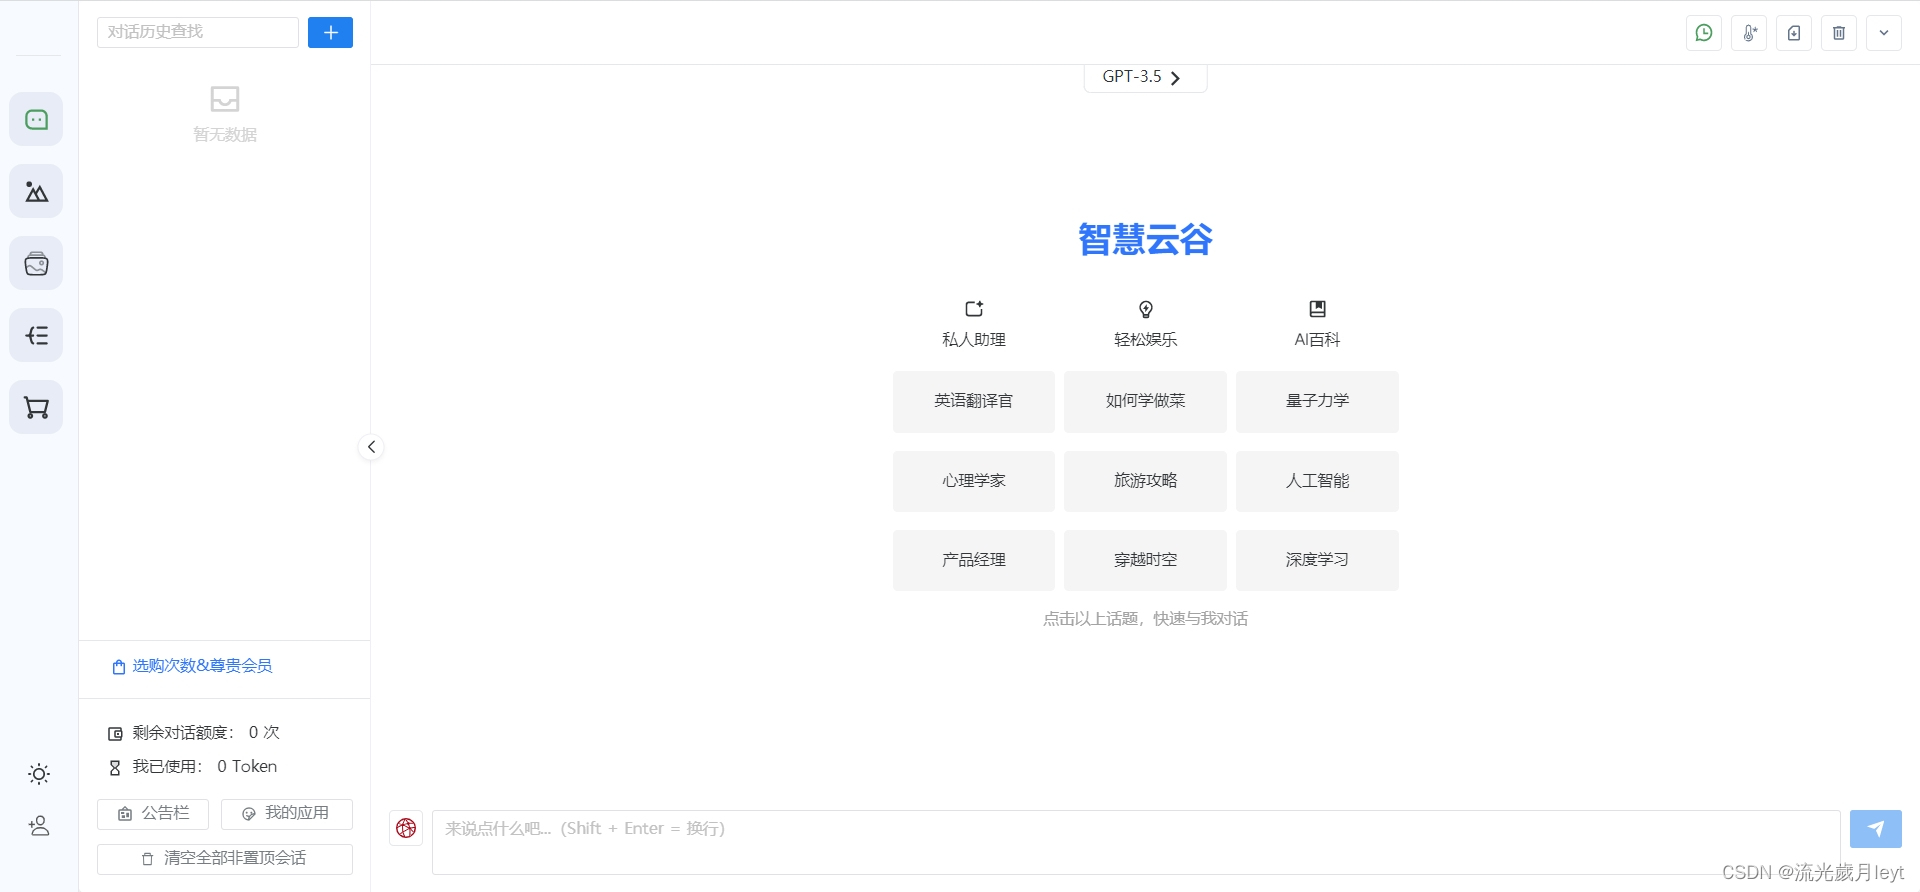Click the 0 次 remaining quota value

coord(264,733)
